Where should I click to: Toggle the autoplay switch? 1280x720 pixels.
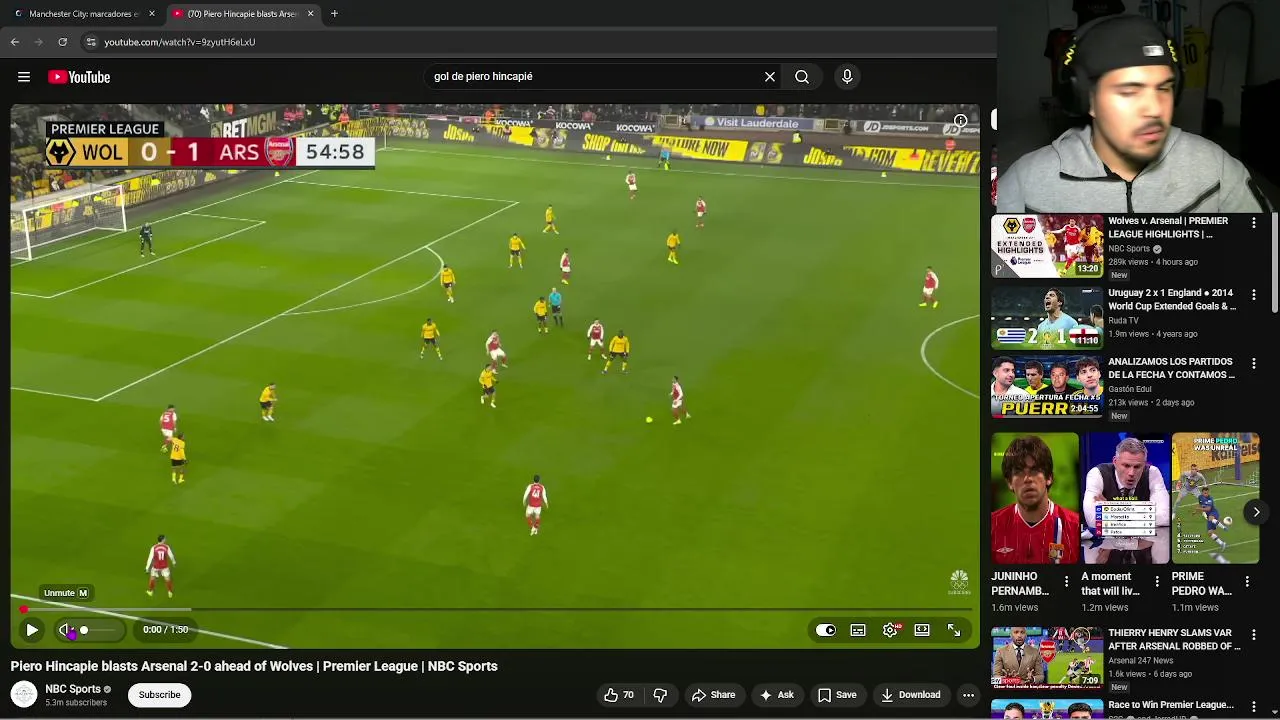point(826,630)
